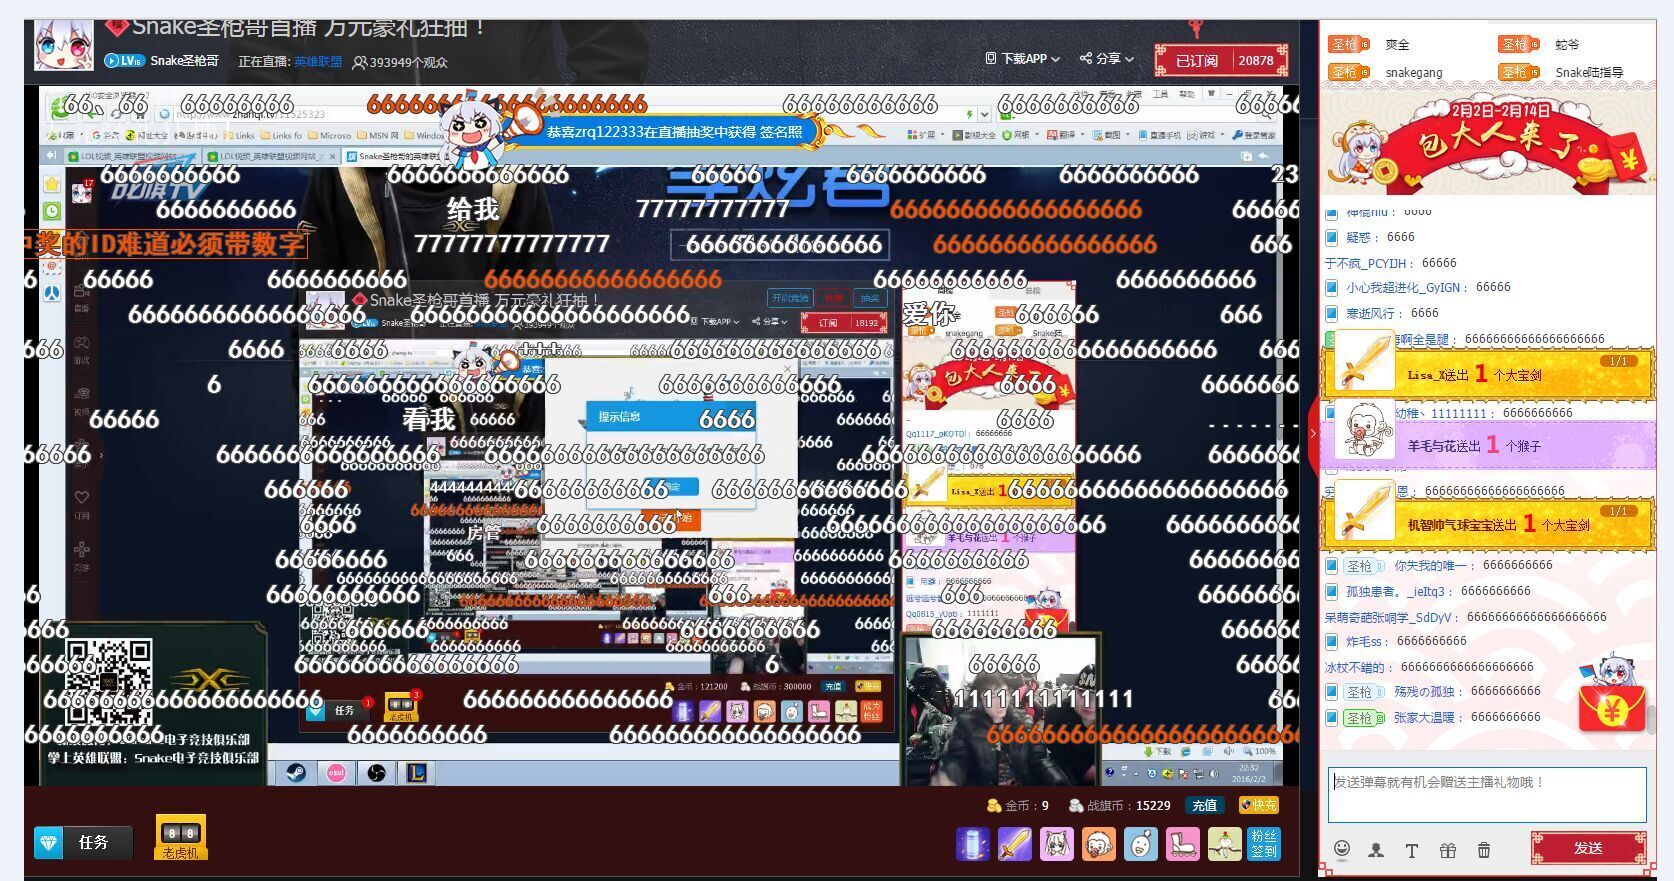Click username 冰杖不错的 in chat
1674x881 pixels.
point(1354,668)
